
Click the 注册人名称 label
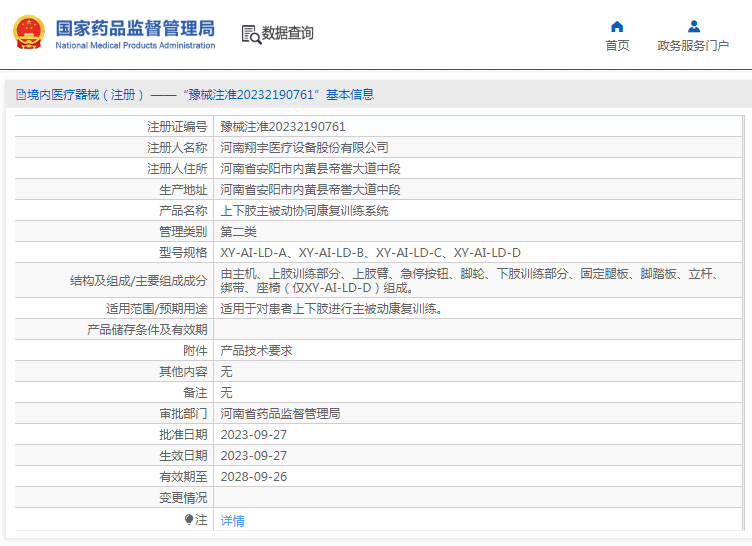[177, 148]
